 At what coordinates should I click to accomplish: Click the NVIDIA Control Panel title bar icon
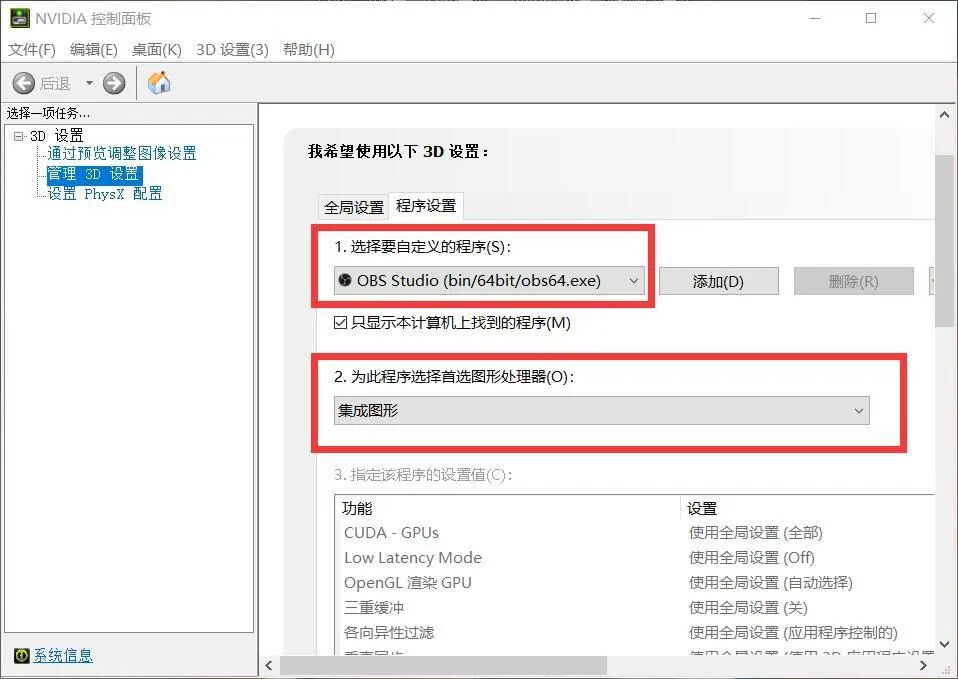(x=20, y=18)
